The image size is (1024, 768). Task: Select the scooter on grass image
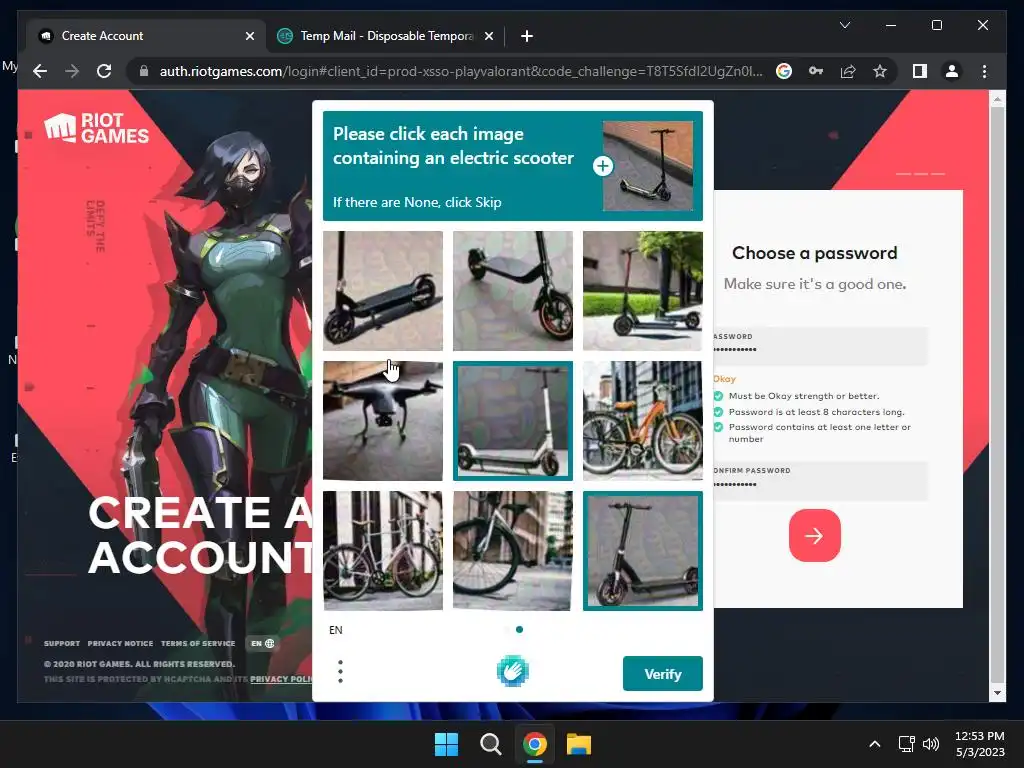point(643,291)
